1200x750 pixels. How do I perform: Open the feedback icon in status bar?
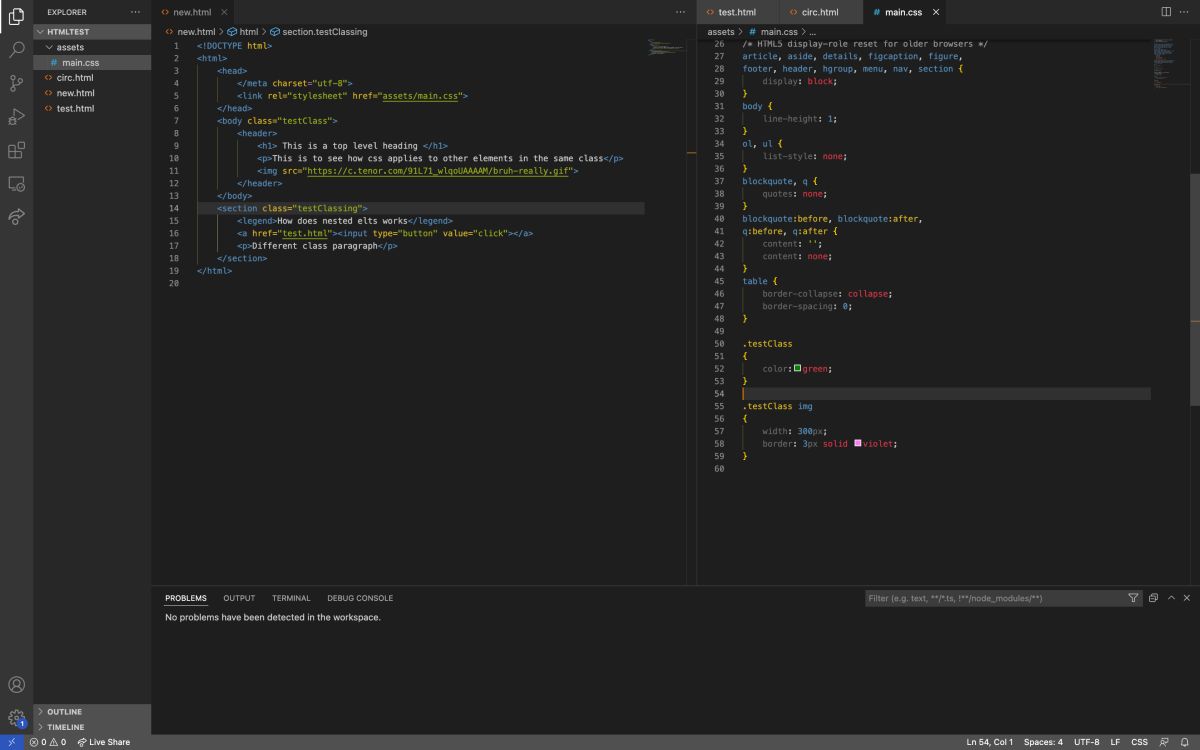tap(1164, 742)
